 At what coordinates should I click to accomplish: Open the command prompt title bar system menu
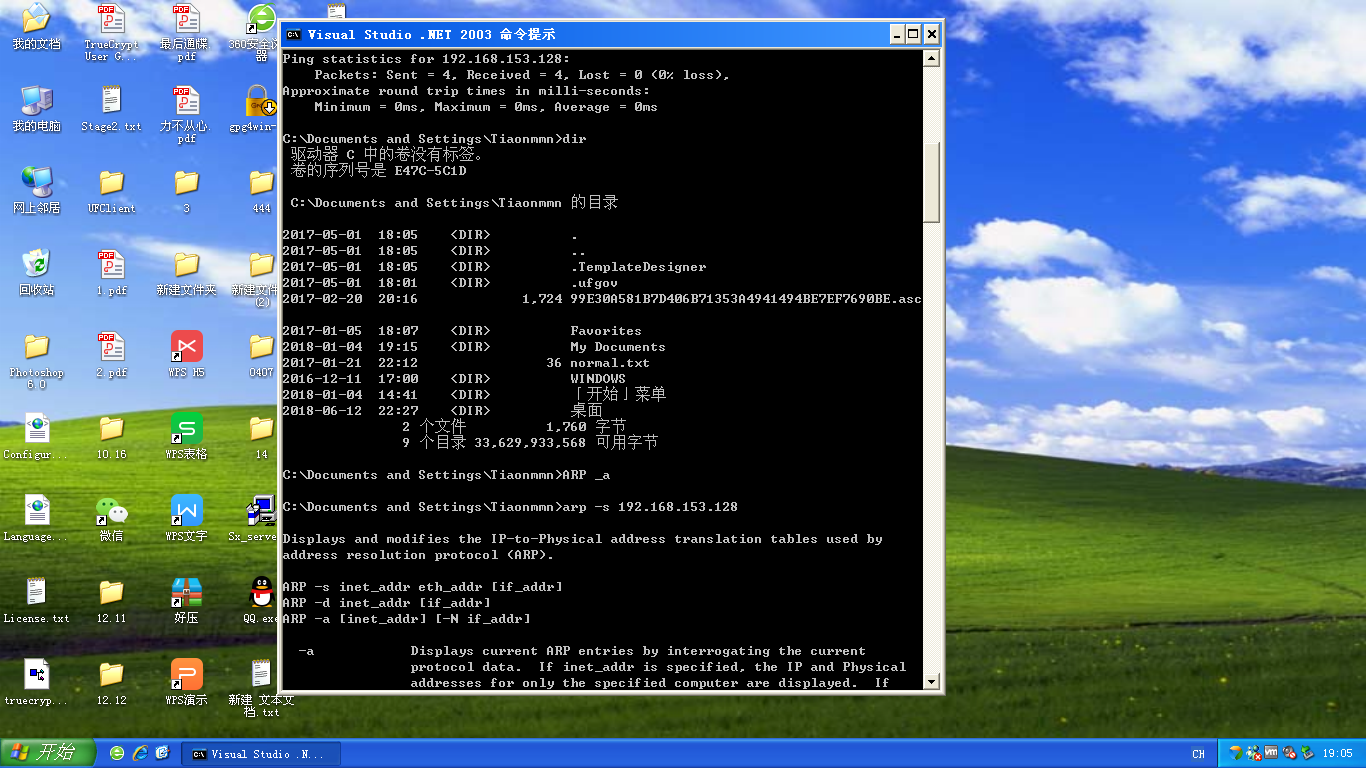coord(293,35)
